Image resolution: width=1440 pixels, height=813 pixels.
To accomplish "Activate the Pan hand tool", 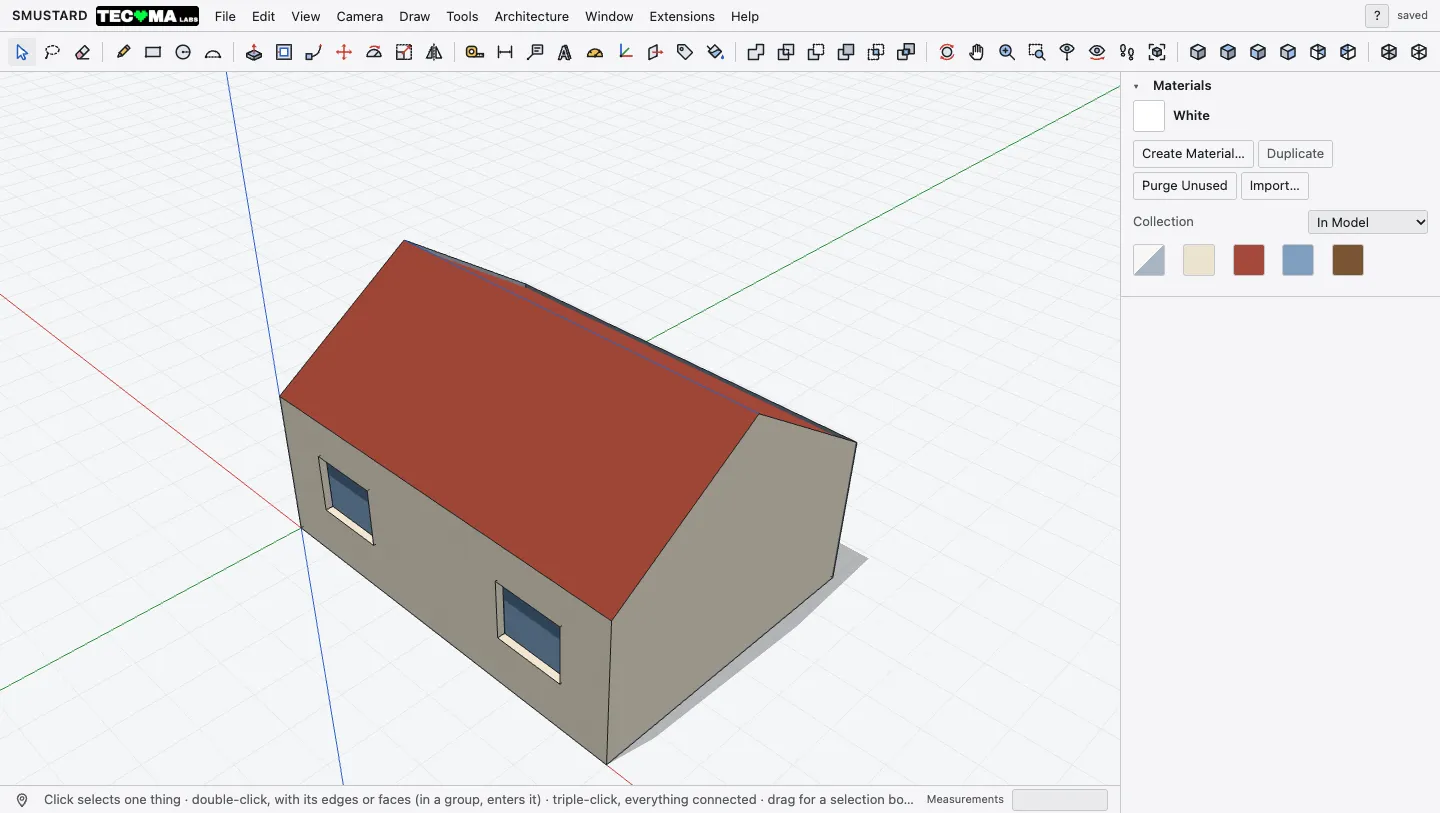I will tap(977, 52).
